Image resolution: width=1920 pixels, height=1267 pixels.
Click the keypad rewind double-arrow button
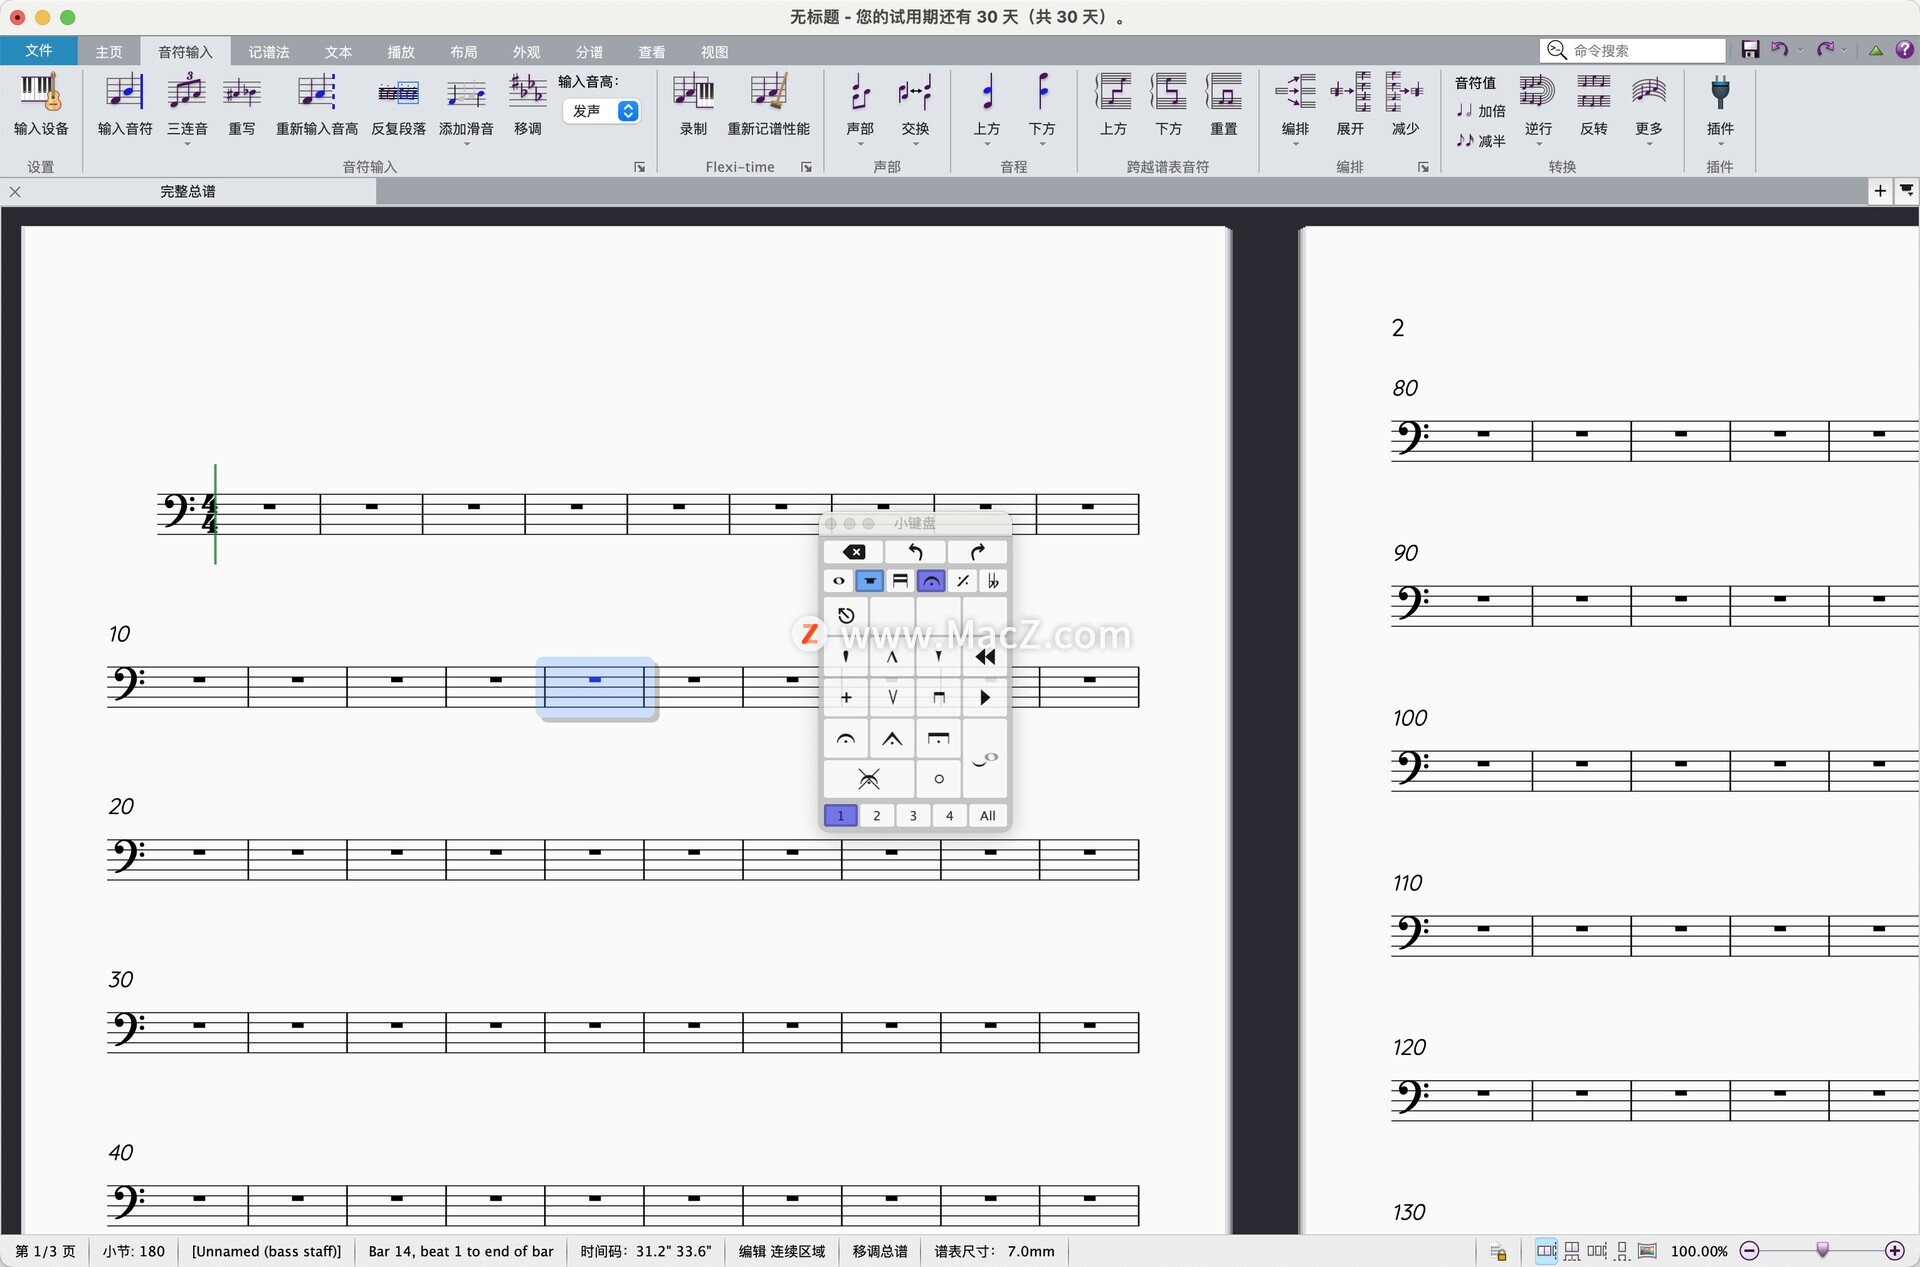pos(985,657)
